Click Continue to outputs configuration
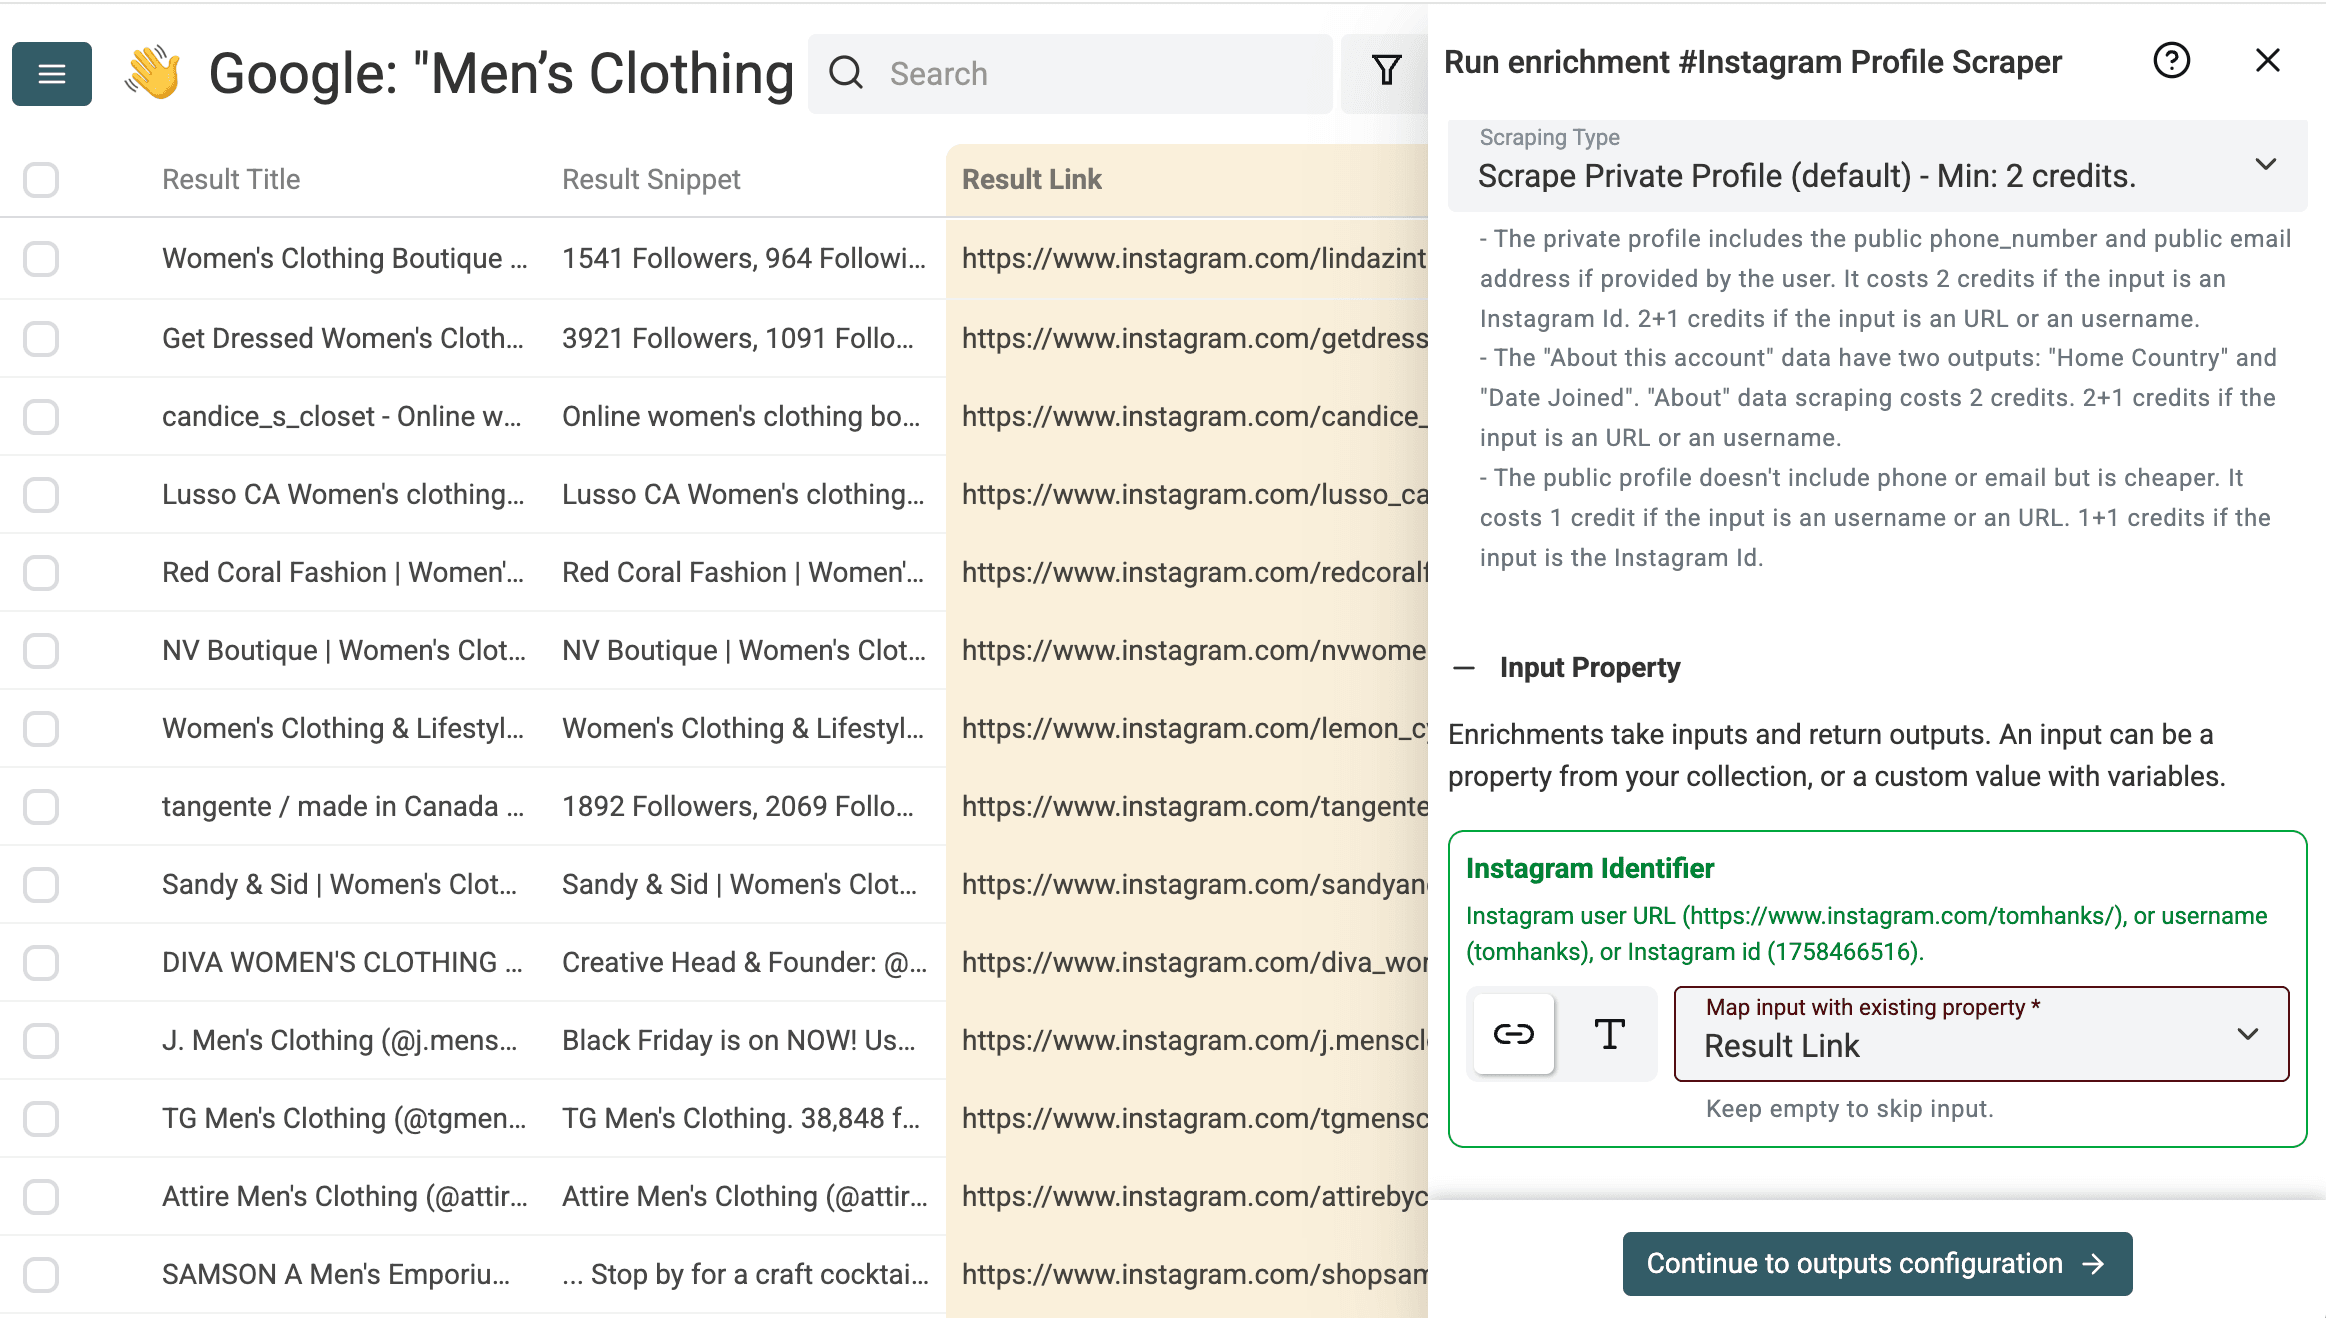This screenshot has height=1318, width=2326. 1877,1264
